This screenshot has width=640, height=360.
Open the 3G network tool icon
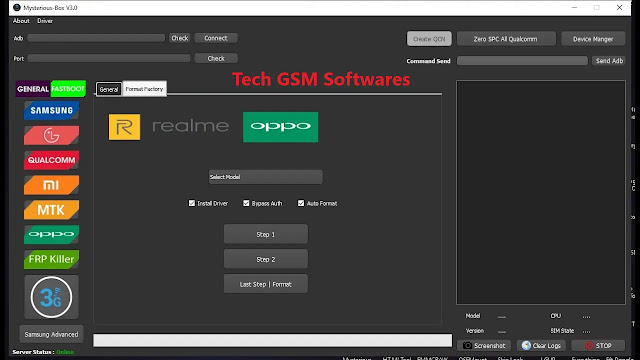[51, 297]
